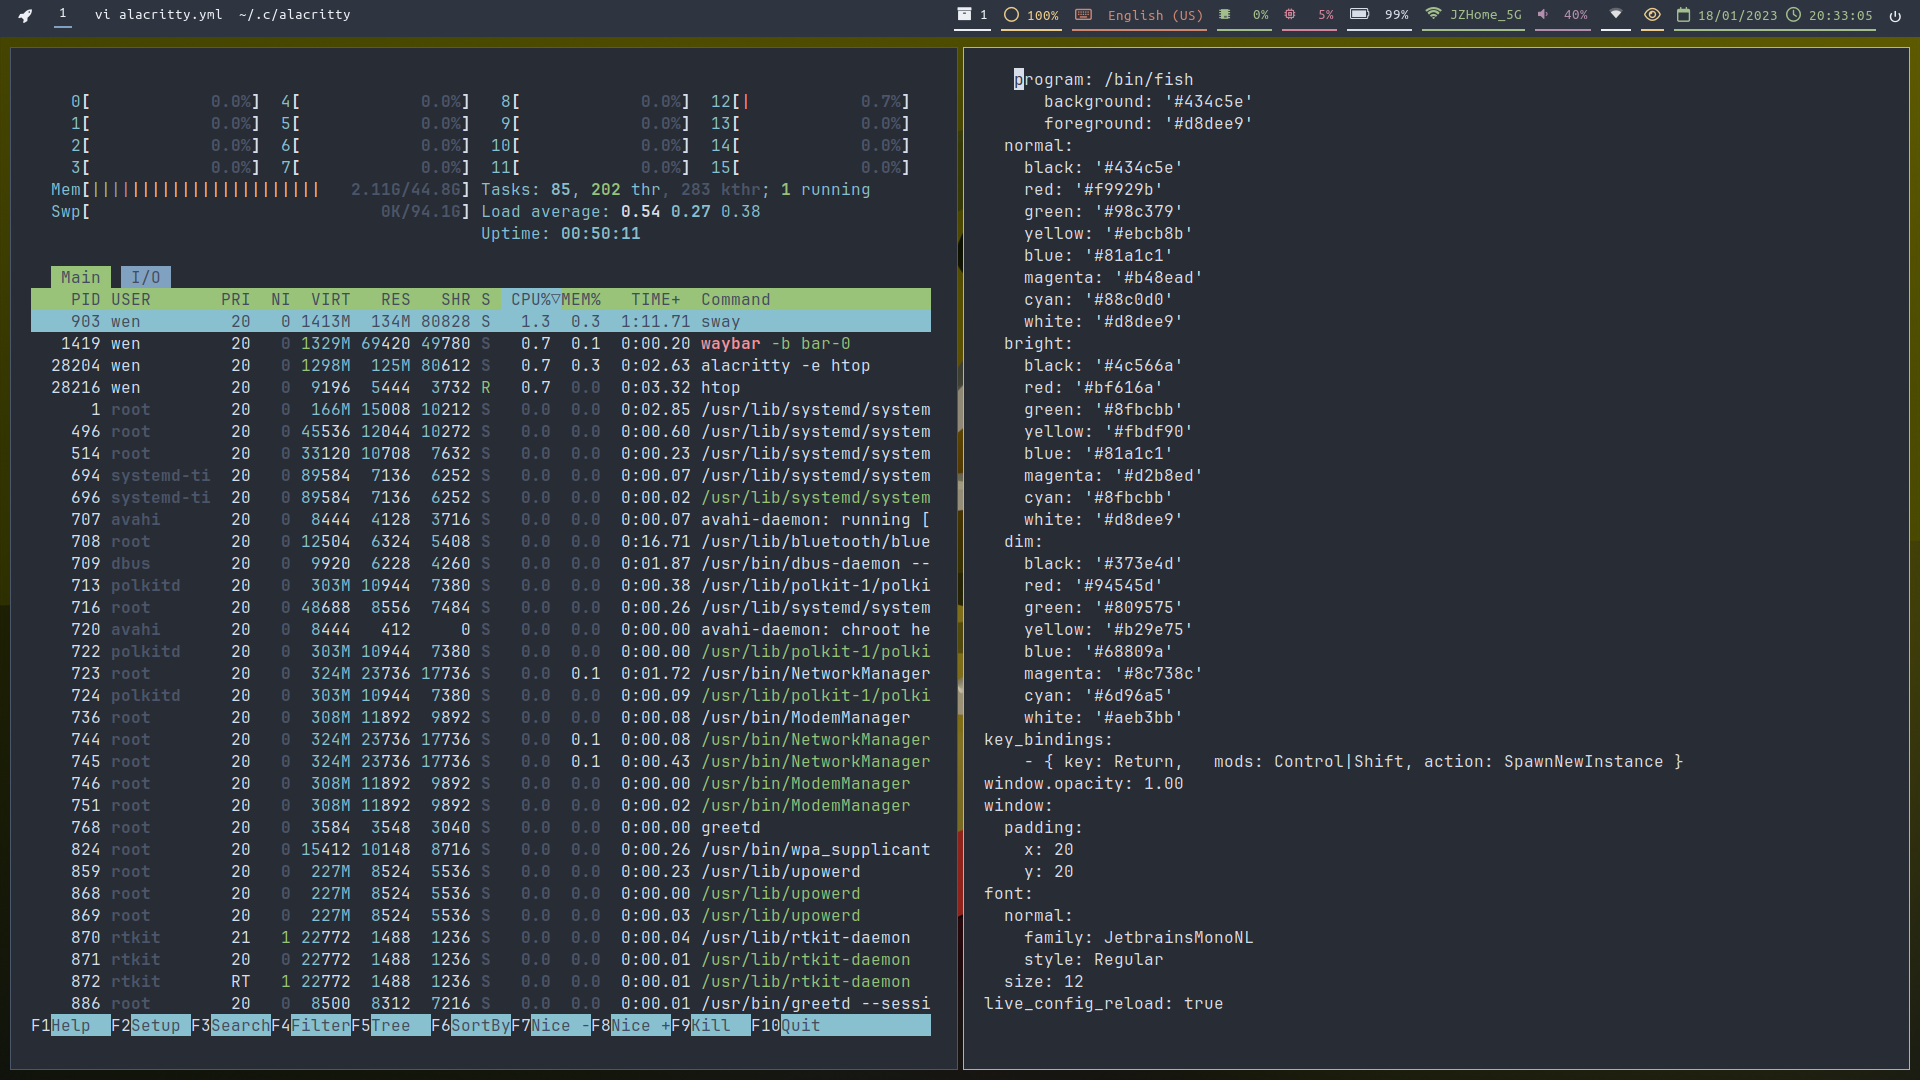Sort by the MEM% column header
This screenshot has width=1920, height=1080.
581,299
